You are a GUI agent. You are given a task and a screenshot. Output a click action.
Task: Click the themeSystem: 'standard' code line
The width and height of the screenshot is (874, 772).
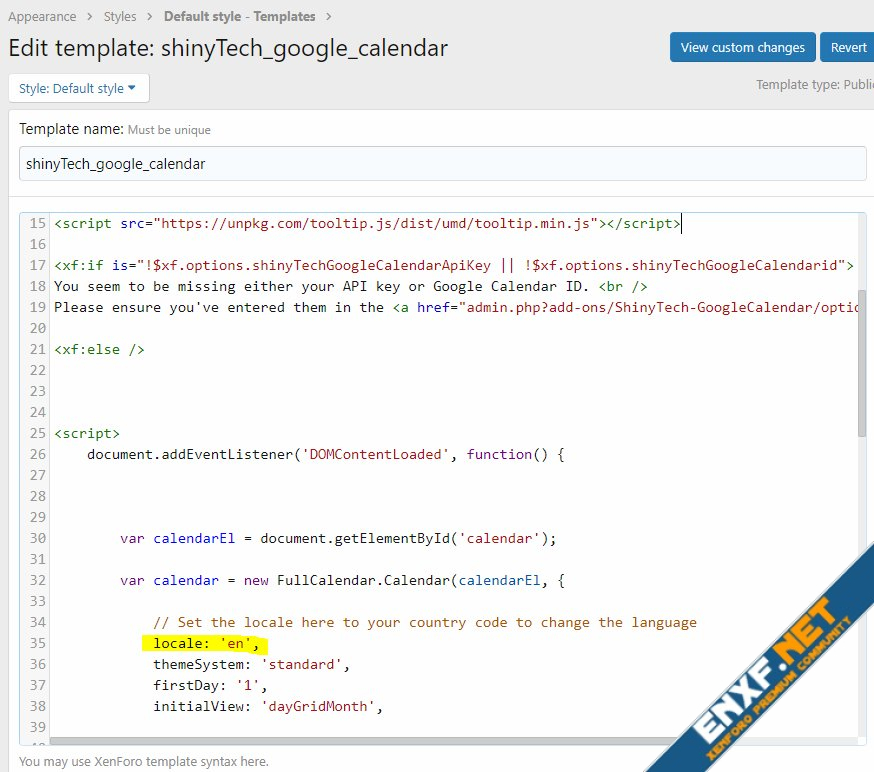251,664
